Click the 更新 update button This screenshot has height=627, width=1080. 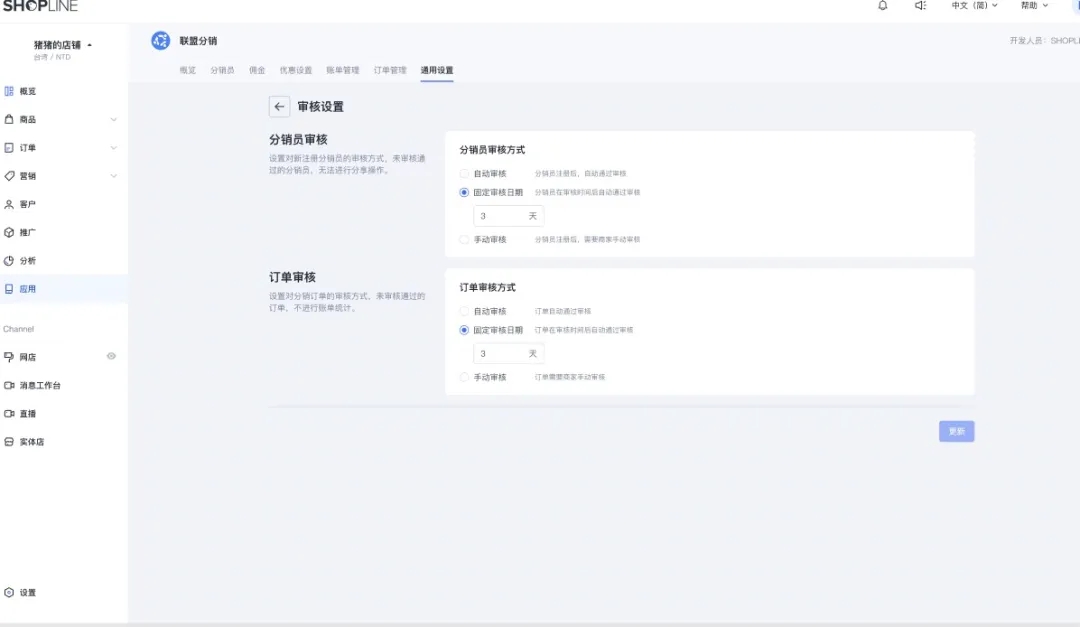[x=955, y=430]
